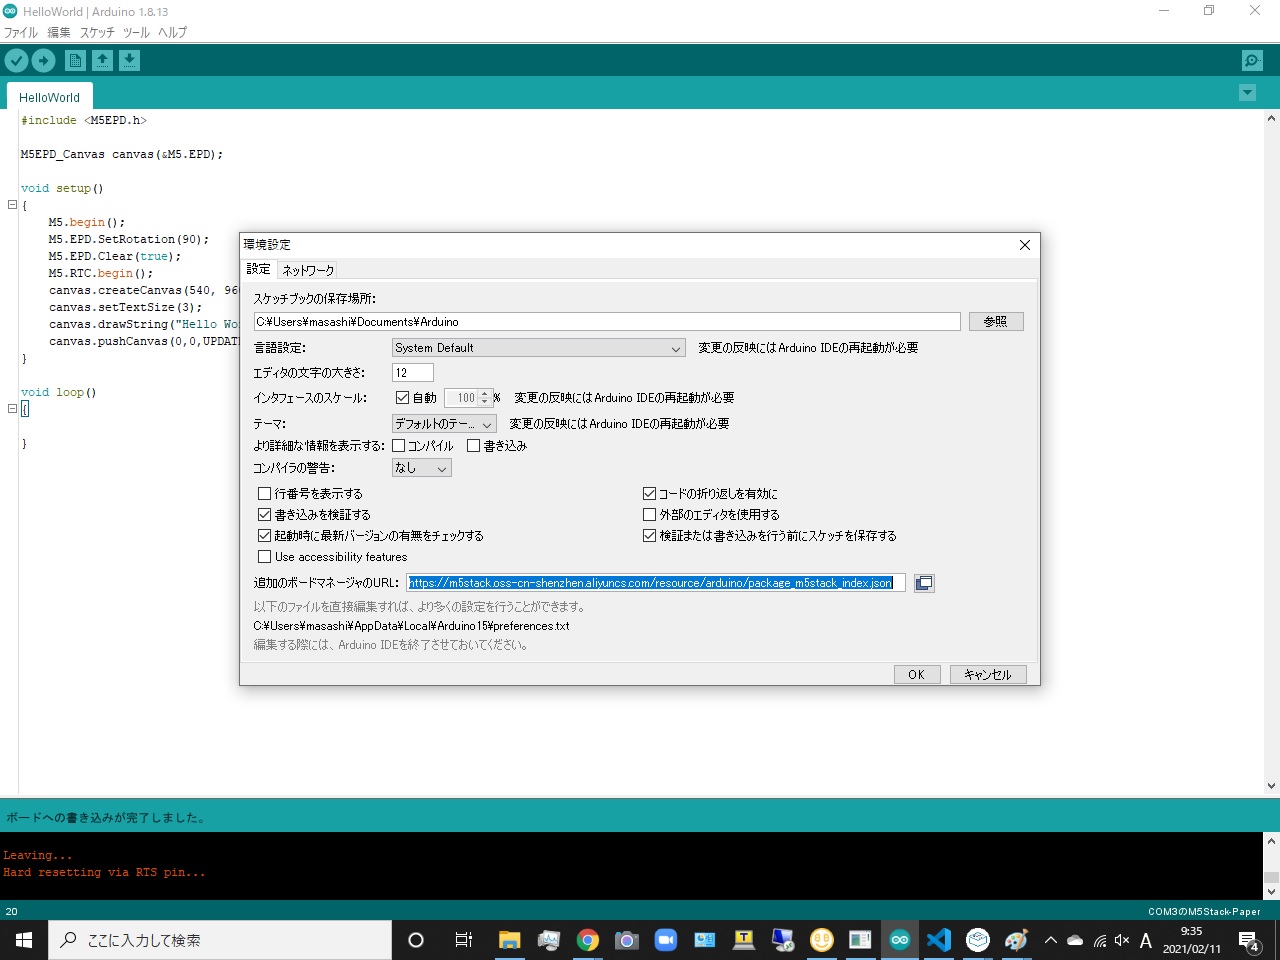Open additional board URLs editor window icon

[924, 583]
